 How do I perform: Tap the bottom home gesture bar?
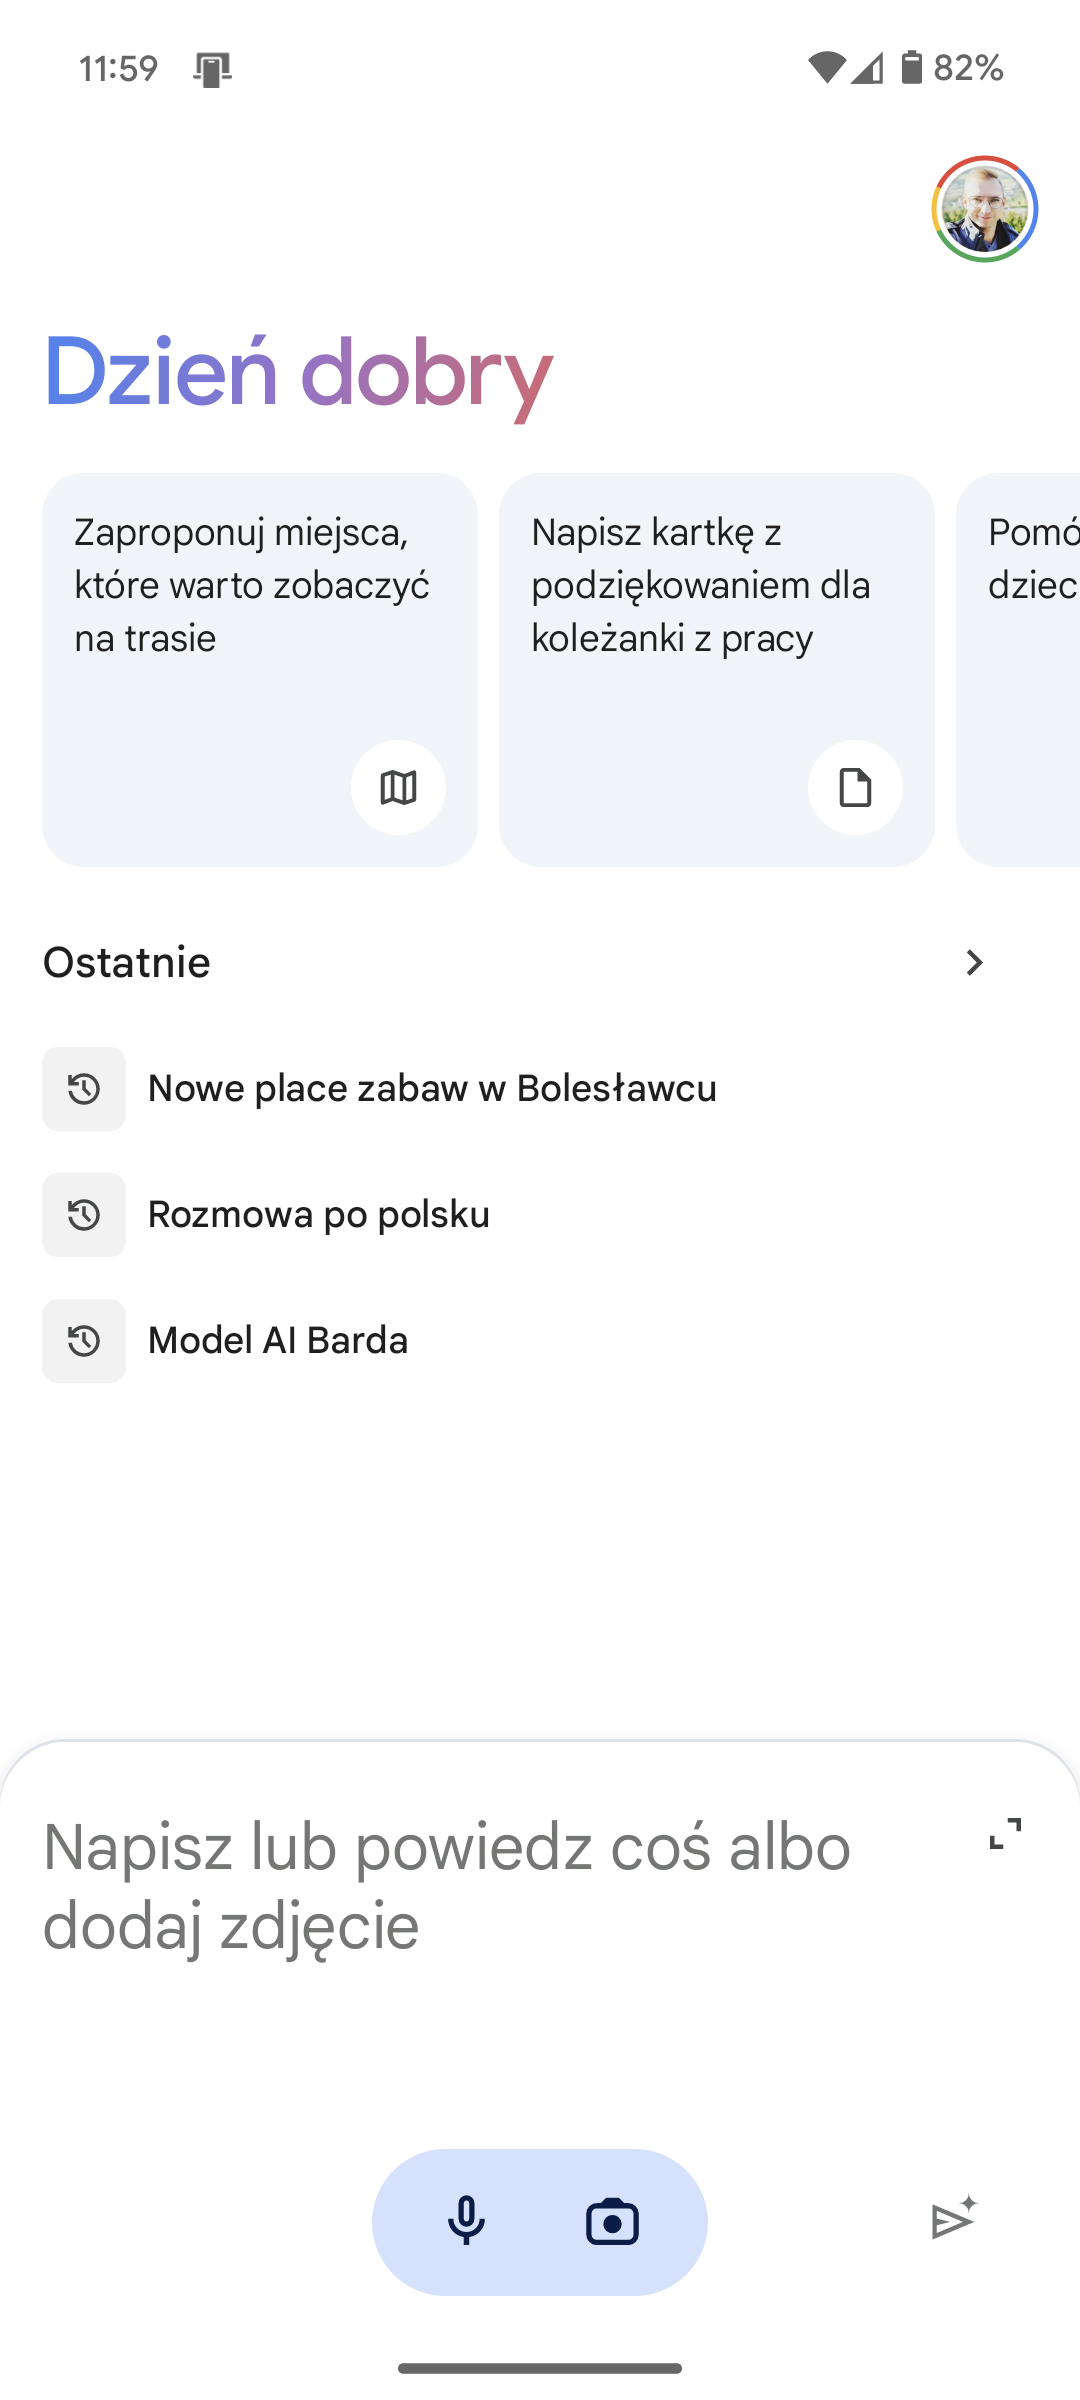[540, 2368]
